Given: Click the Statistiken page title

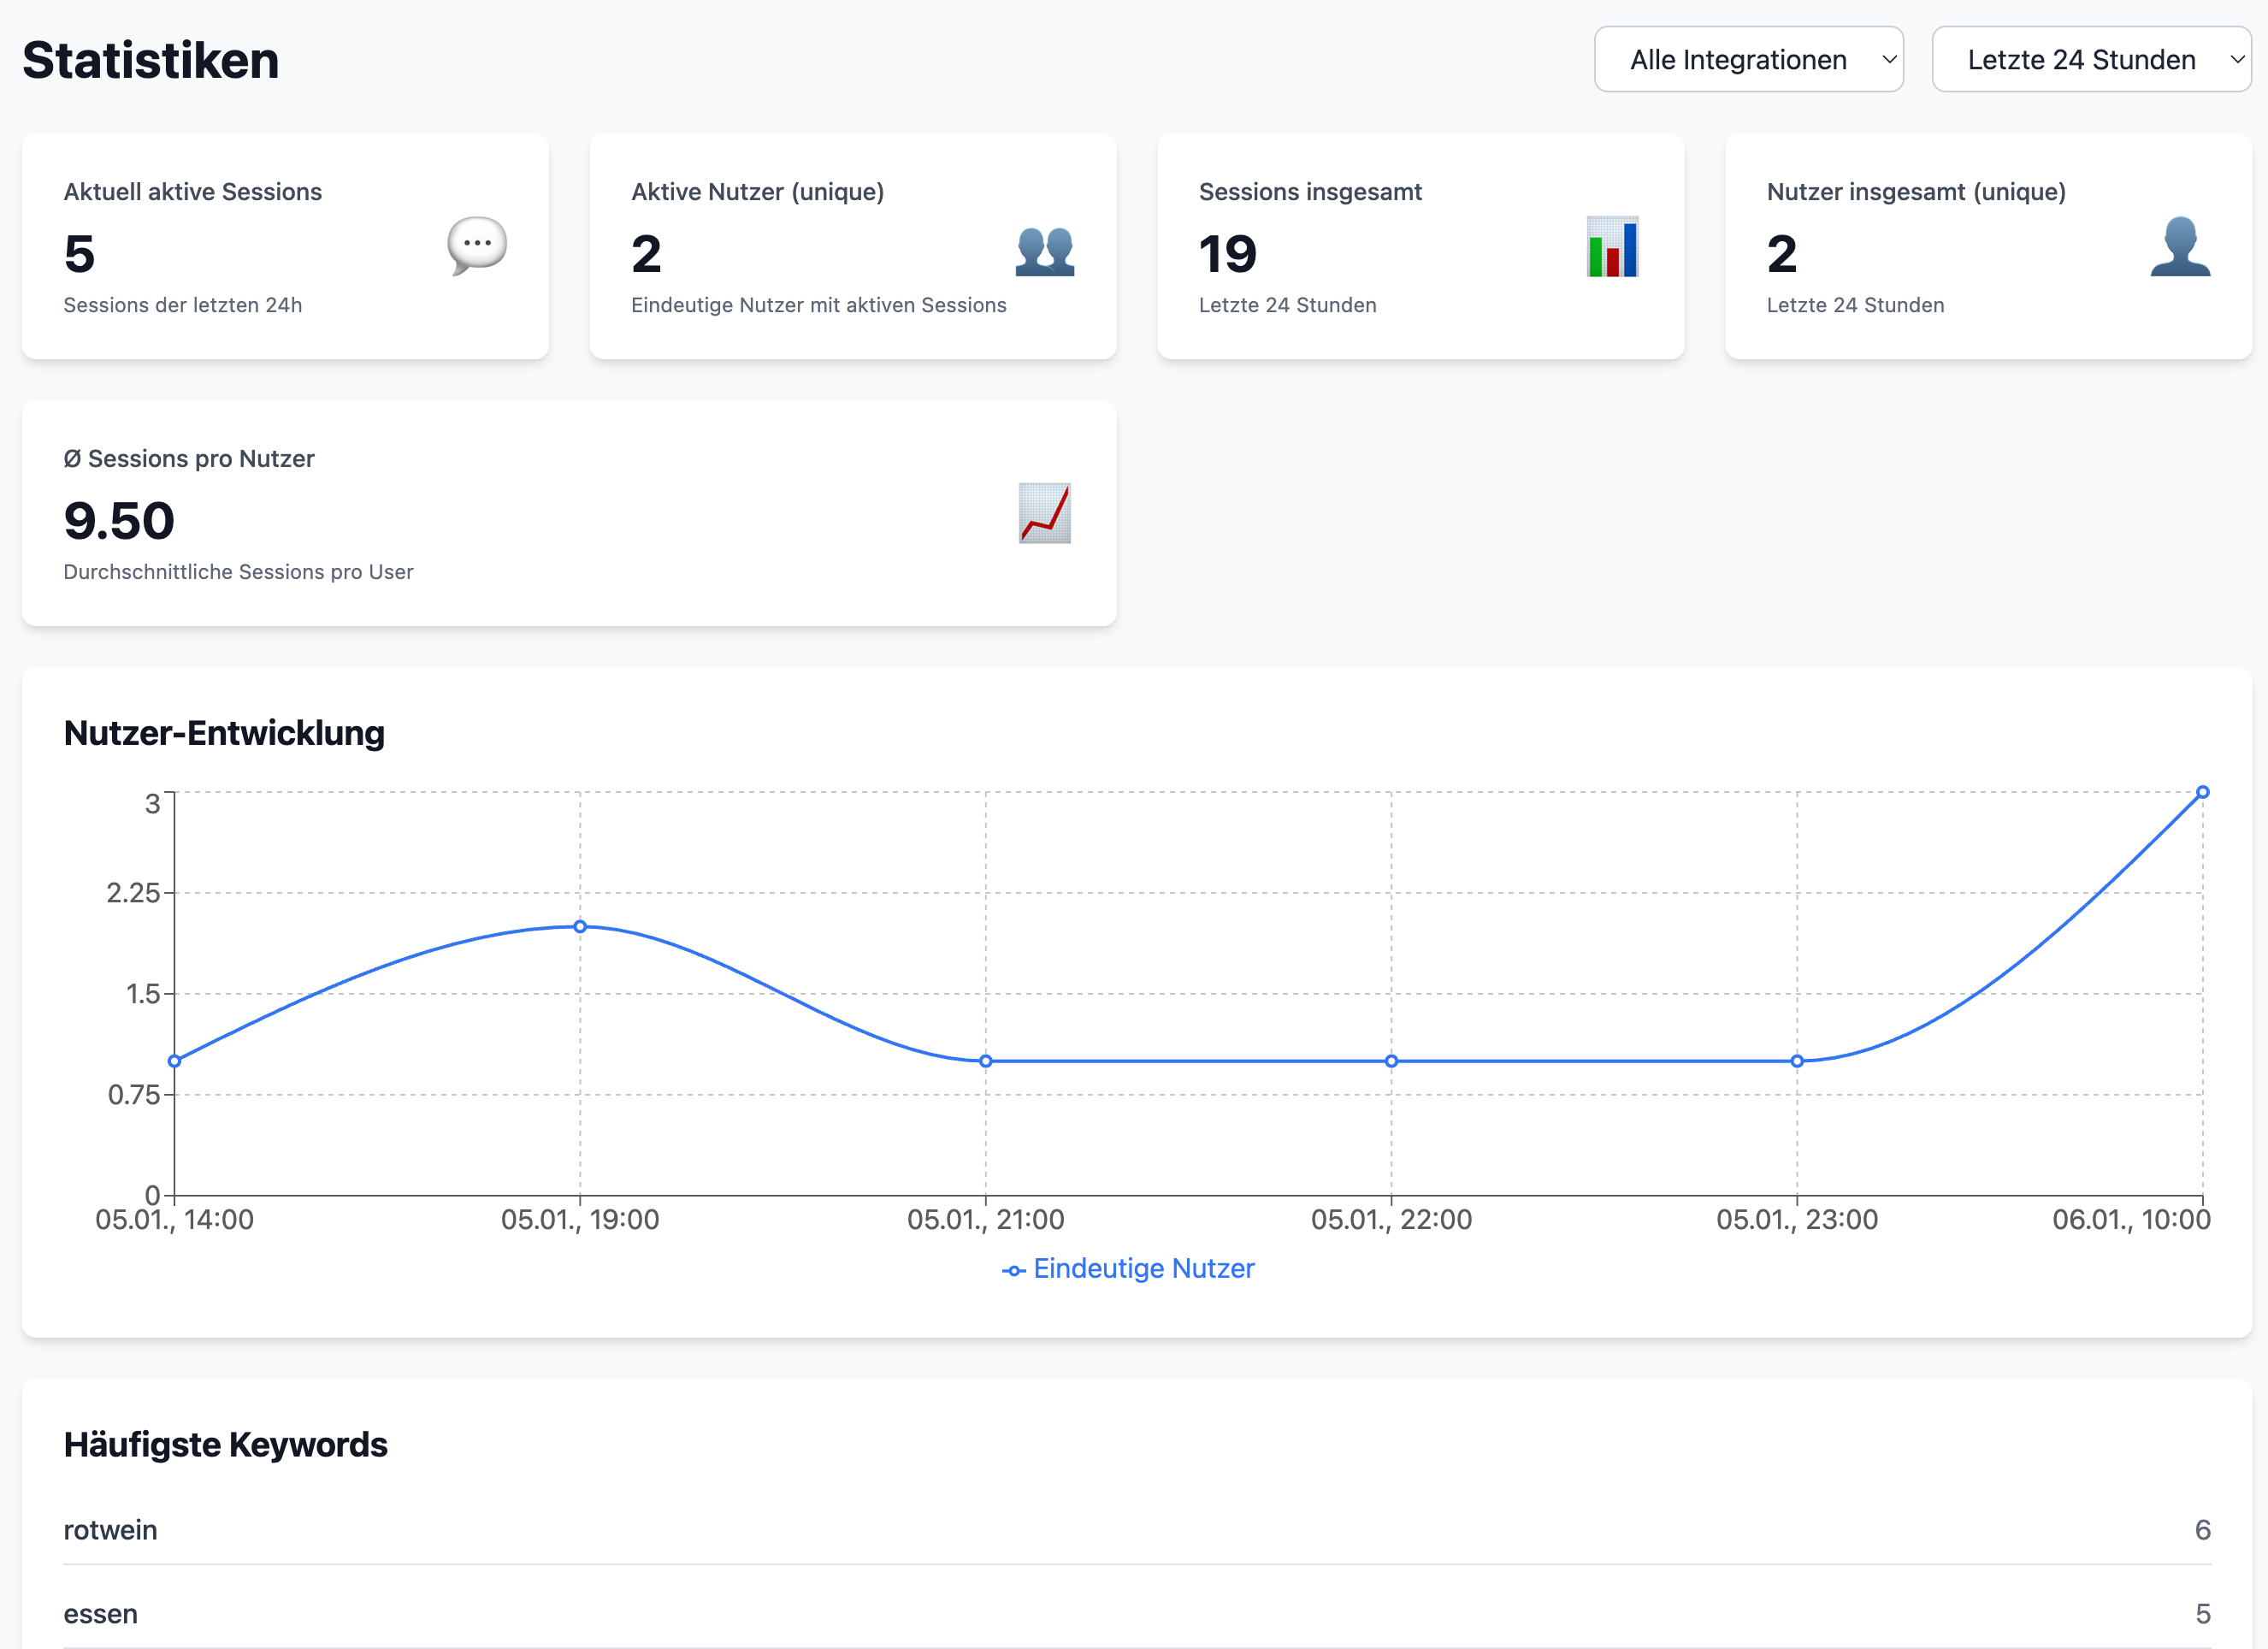Looking at the screenshot, I should (x=151, y=60).
